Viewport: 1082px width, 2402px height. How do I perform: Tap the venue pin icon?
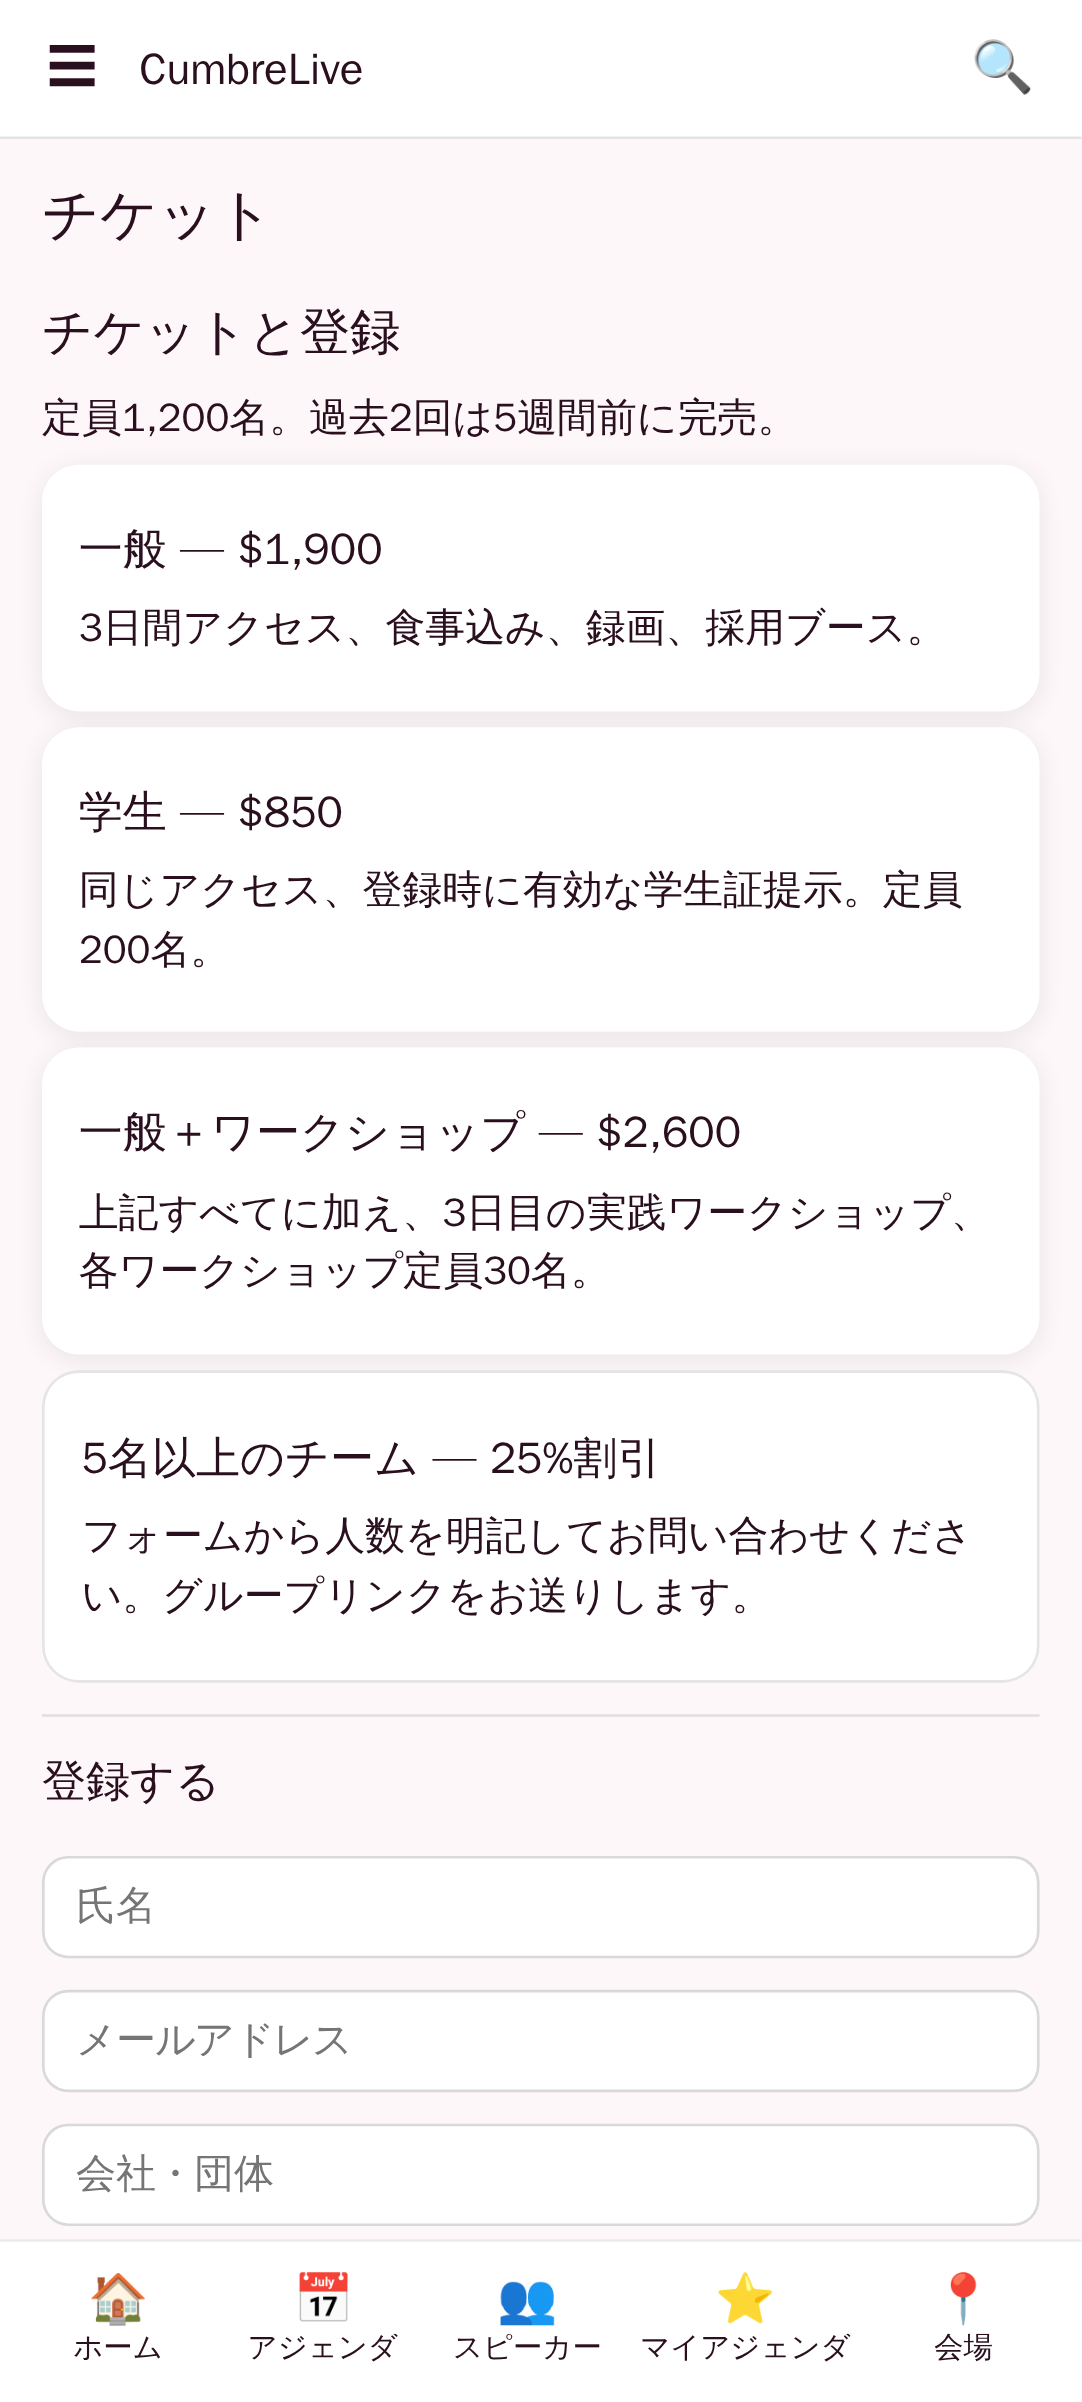pos(963,2298)
